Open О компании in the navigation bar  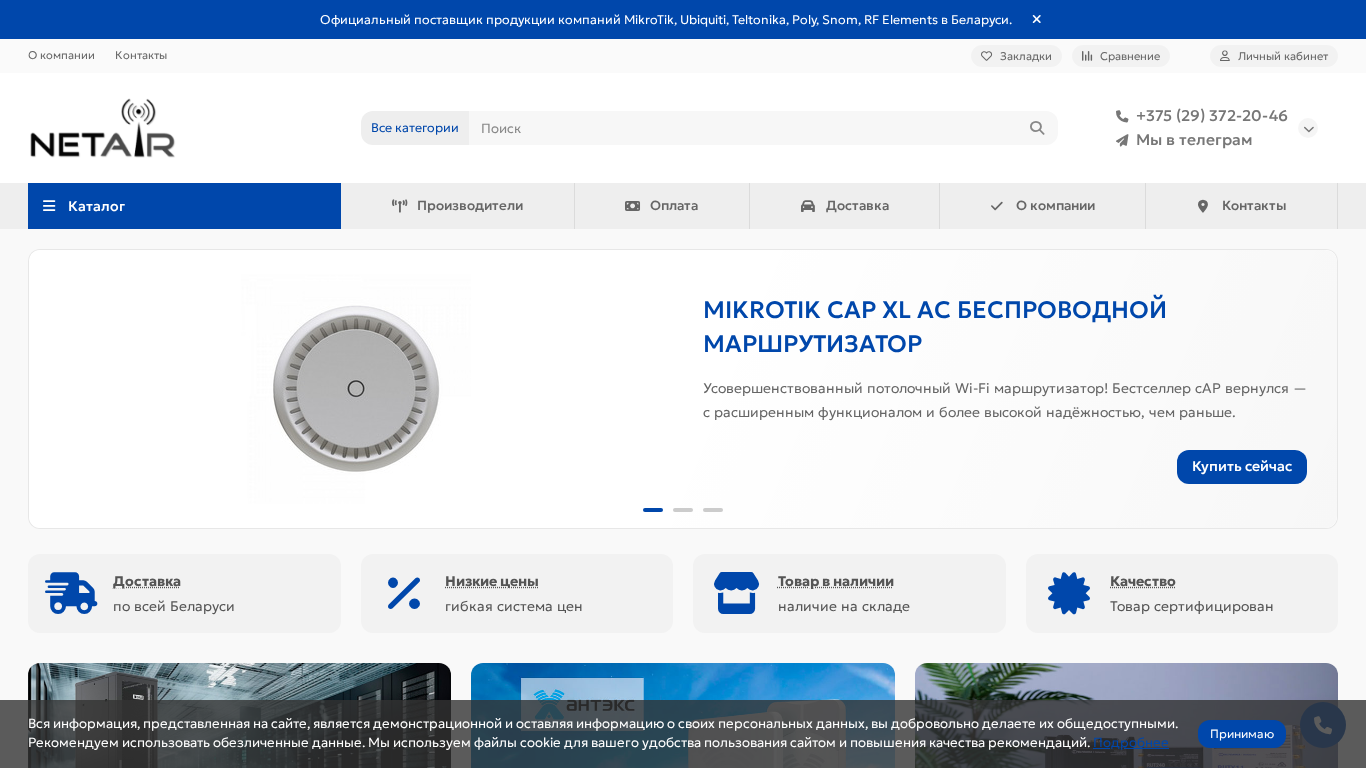click(x=1043, y=206)
